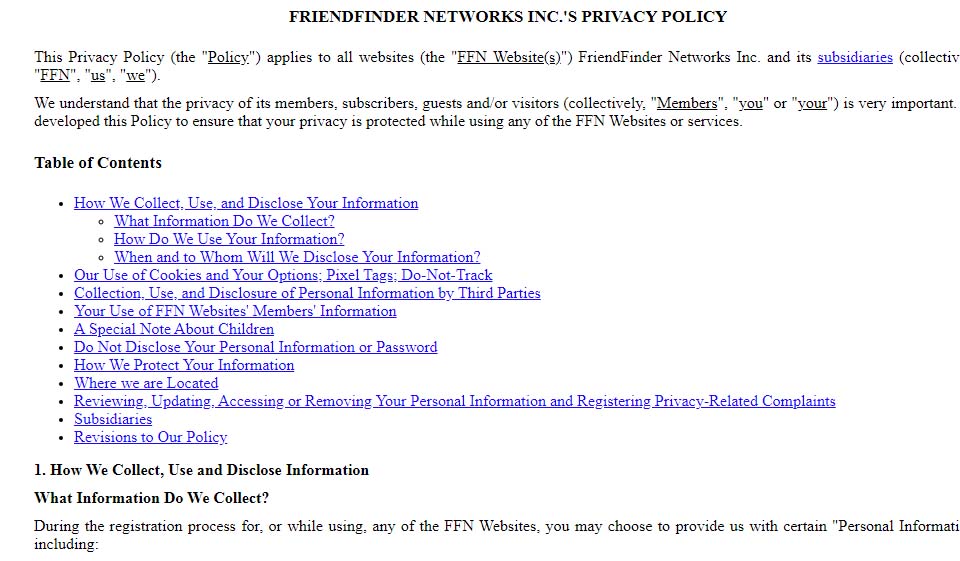This screenshot has width=960, height=561.
Task: Open the What Information Do We Collect contents link
Action: pyautogui.click(x=224, y=221)
